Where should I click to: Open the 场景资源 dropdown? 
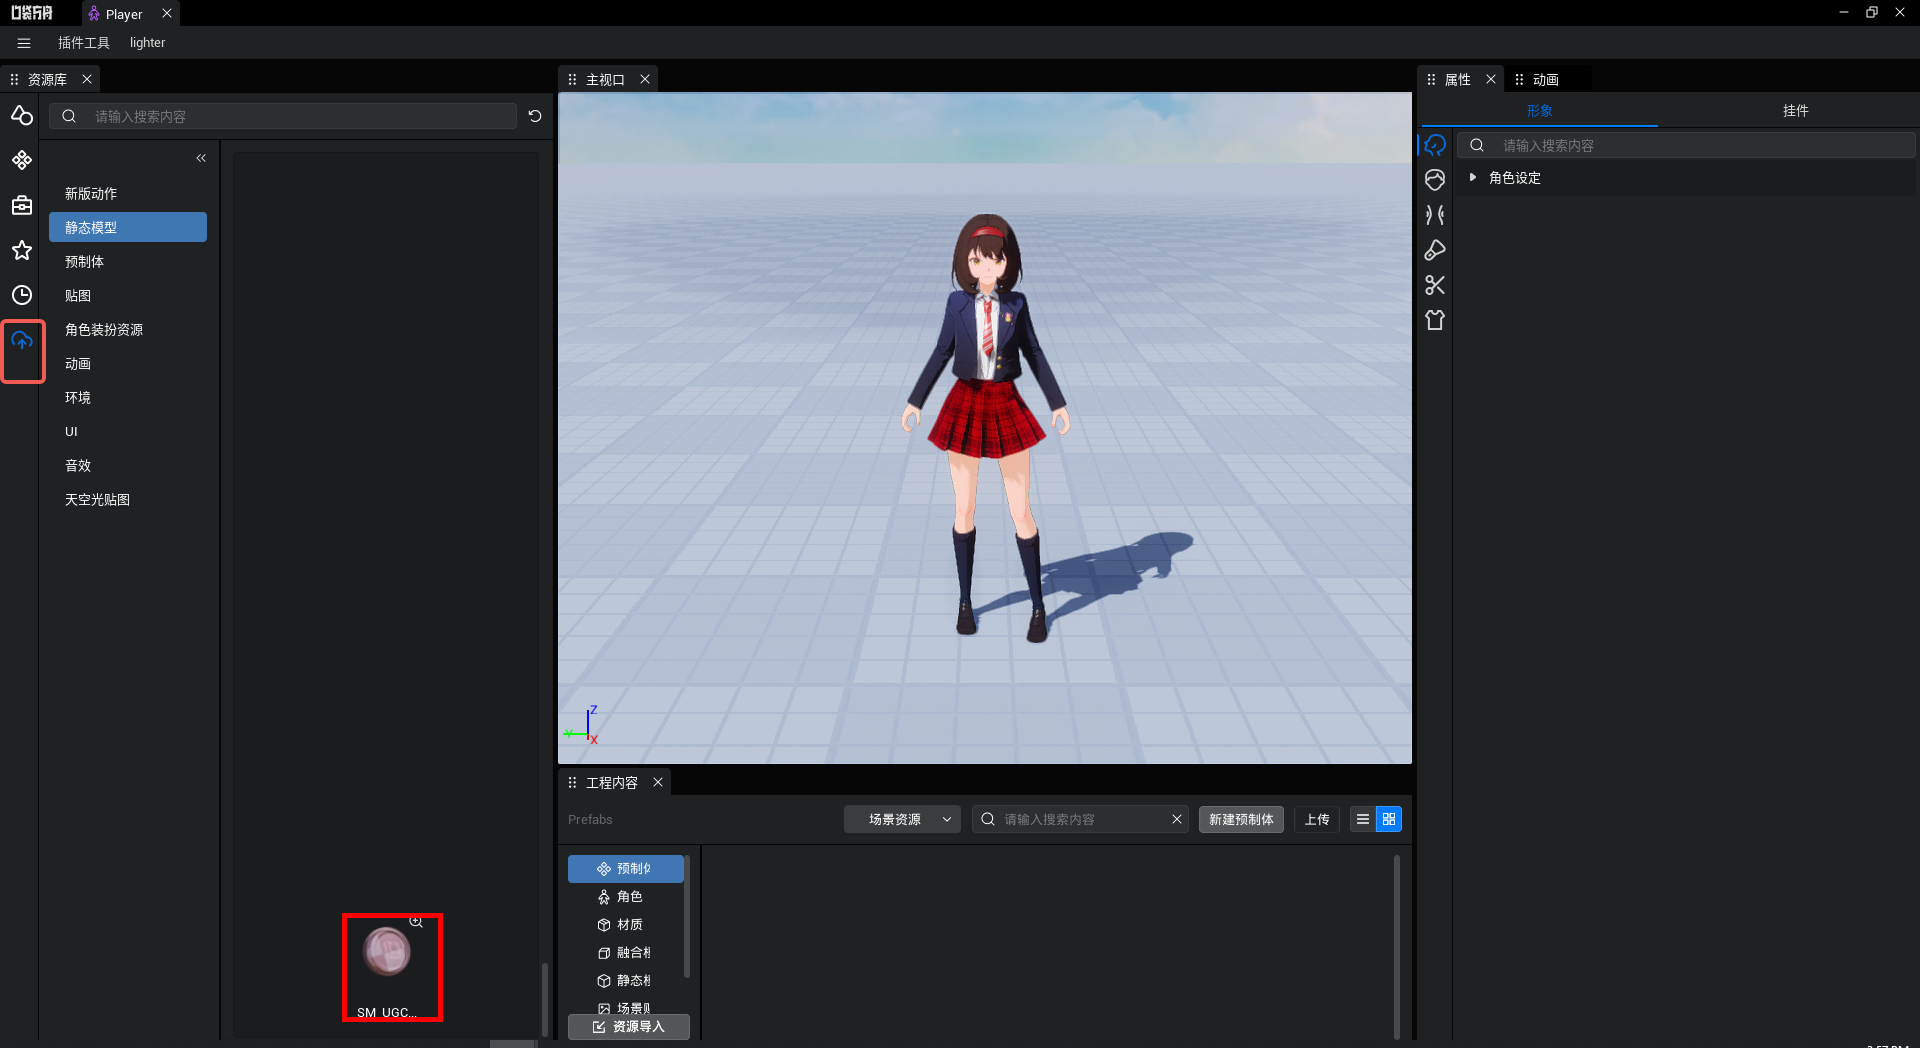pyautogui.click(x=902, y=819)
